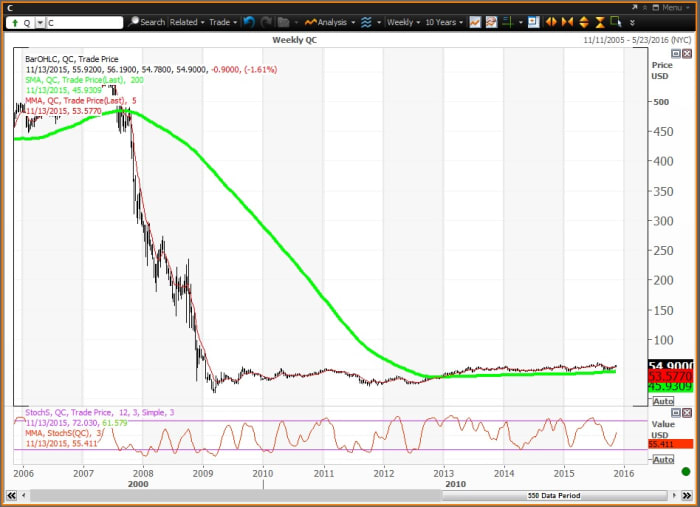Click the Weekly QC chart title
The height and width of the screenshot is (507, 700).
(x=295, y=40)
